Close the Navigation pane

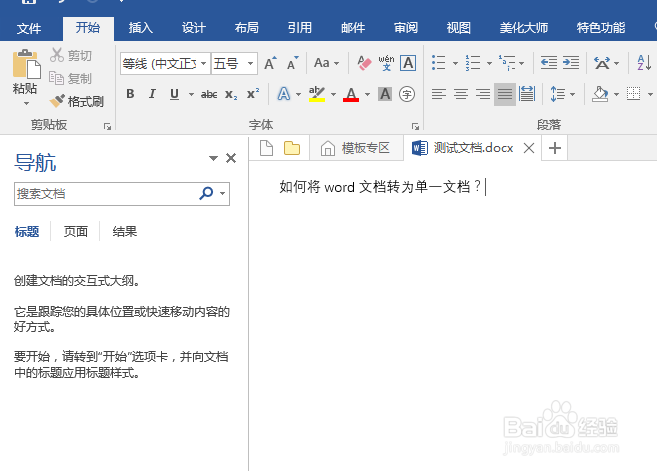pos(231,158)
